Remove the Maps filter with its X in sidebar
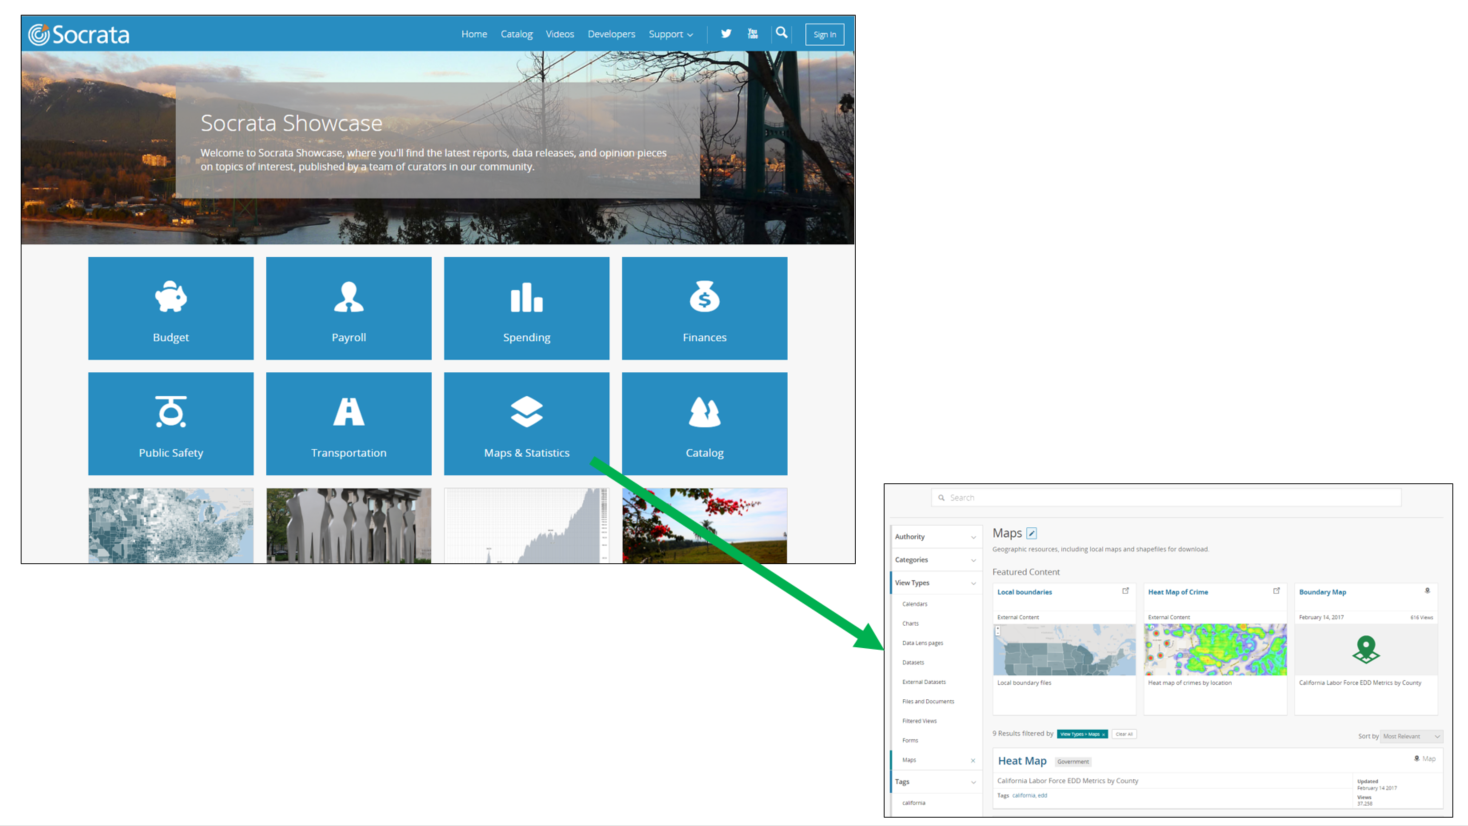This screenshot has height=826, width=1468. [x=973, y=760]
